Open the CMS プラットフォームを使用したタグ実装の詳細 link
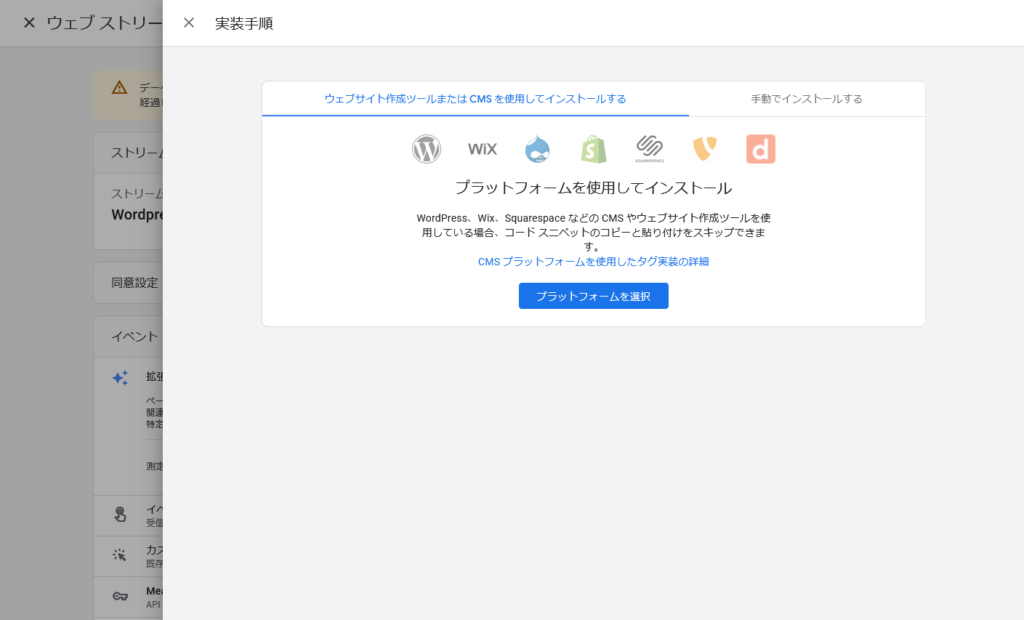This screenshot has height=620, width=1024. pos(593,262)
